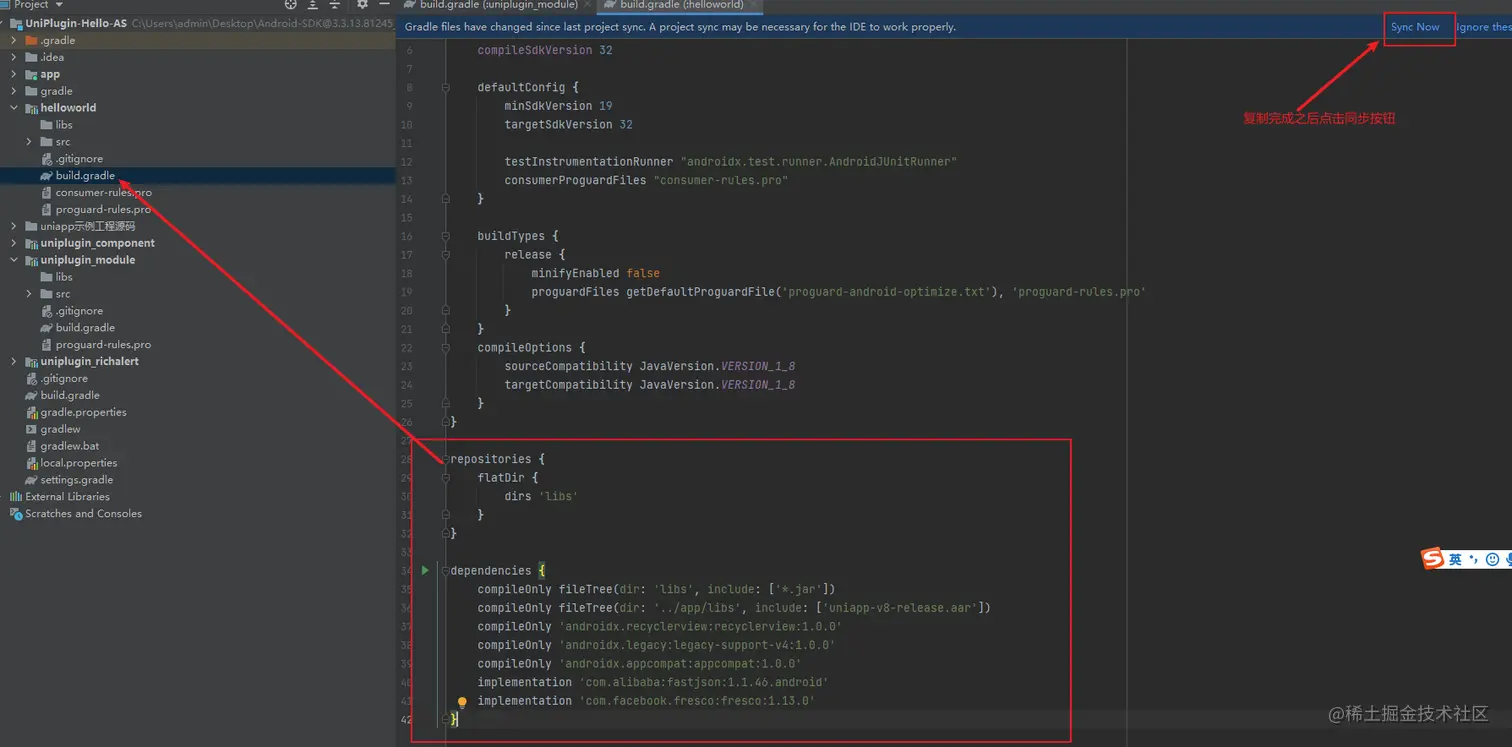Select libs folder under uniplugin_module
The image size is (1512, 747).
56,277
